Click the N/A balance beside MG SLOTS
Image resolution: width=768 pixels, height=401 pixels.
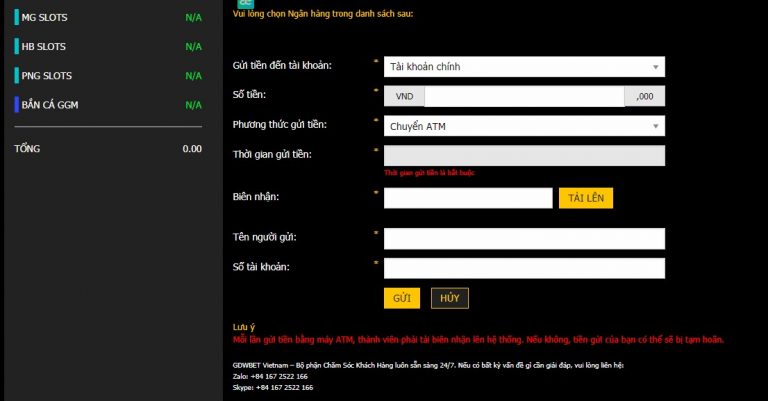(193, 17)
